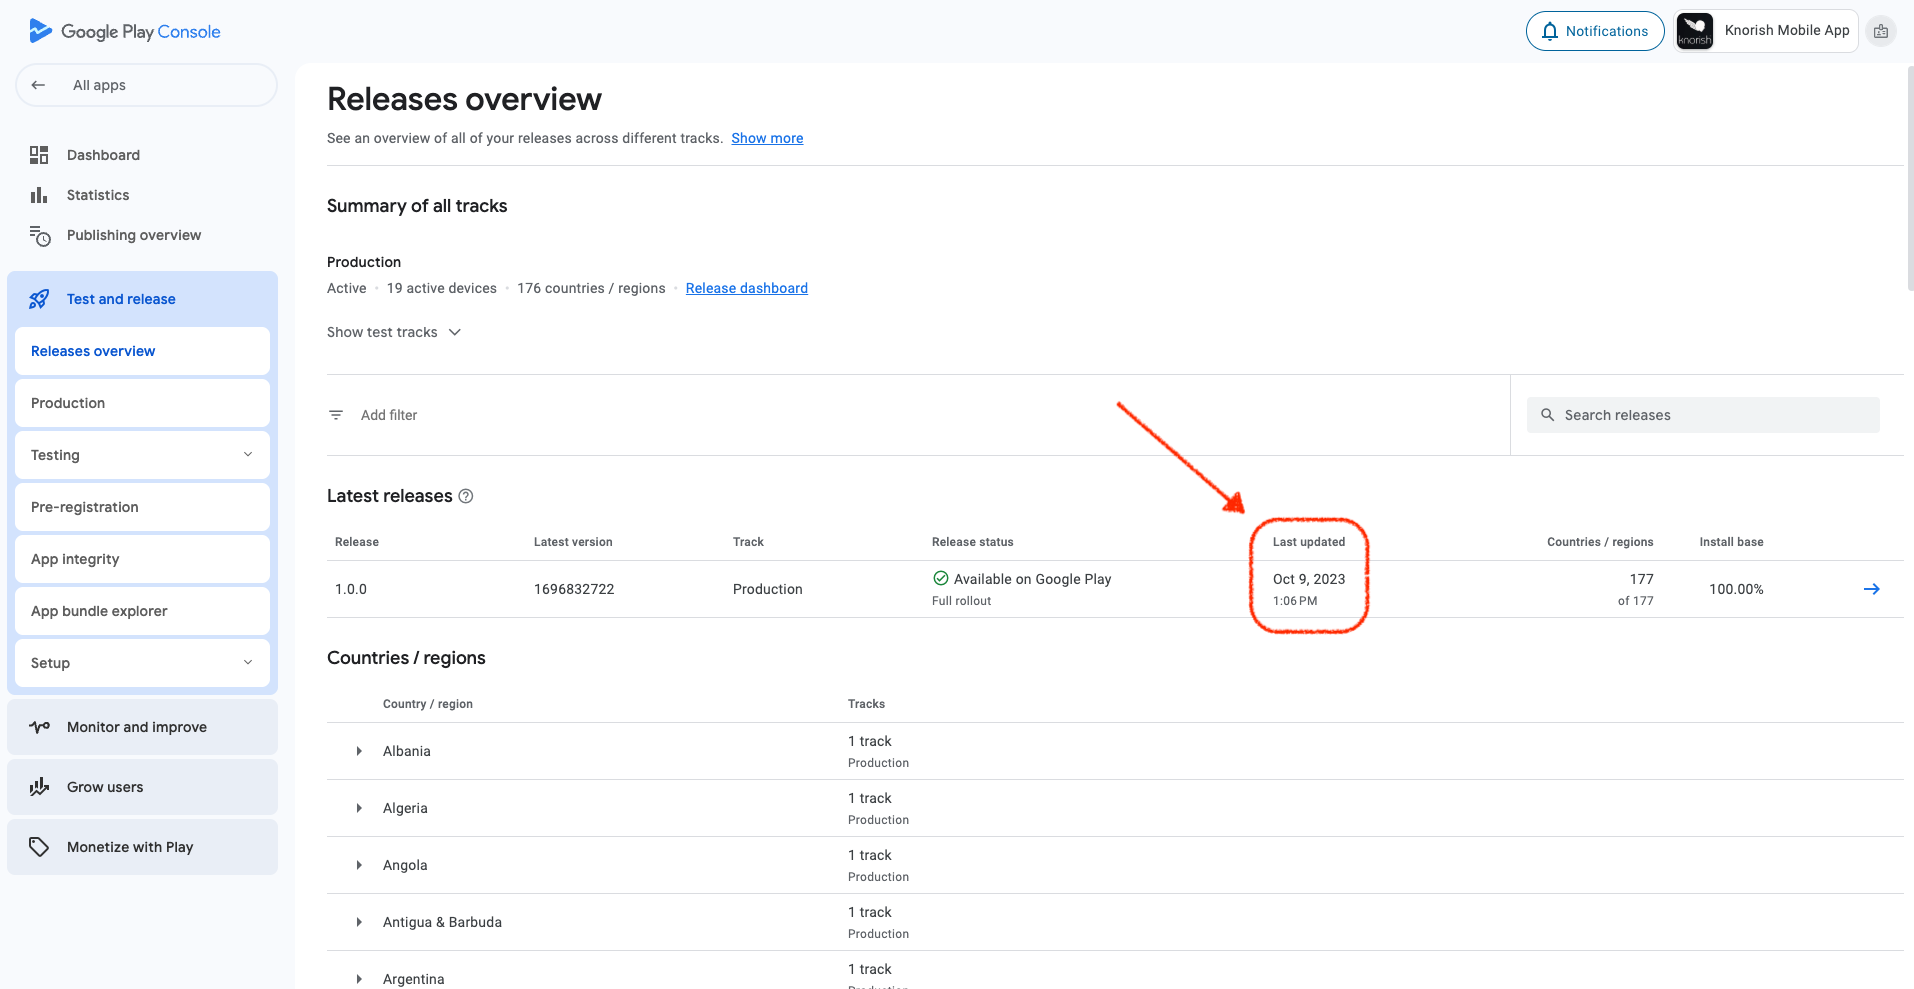Open release 1.0.0 details arrow
Image resolution: width=1914 pixels, height=989 pixels.
(1872, 589)
